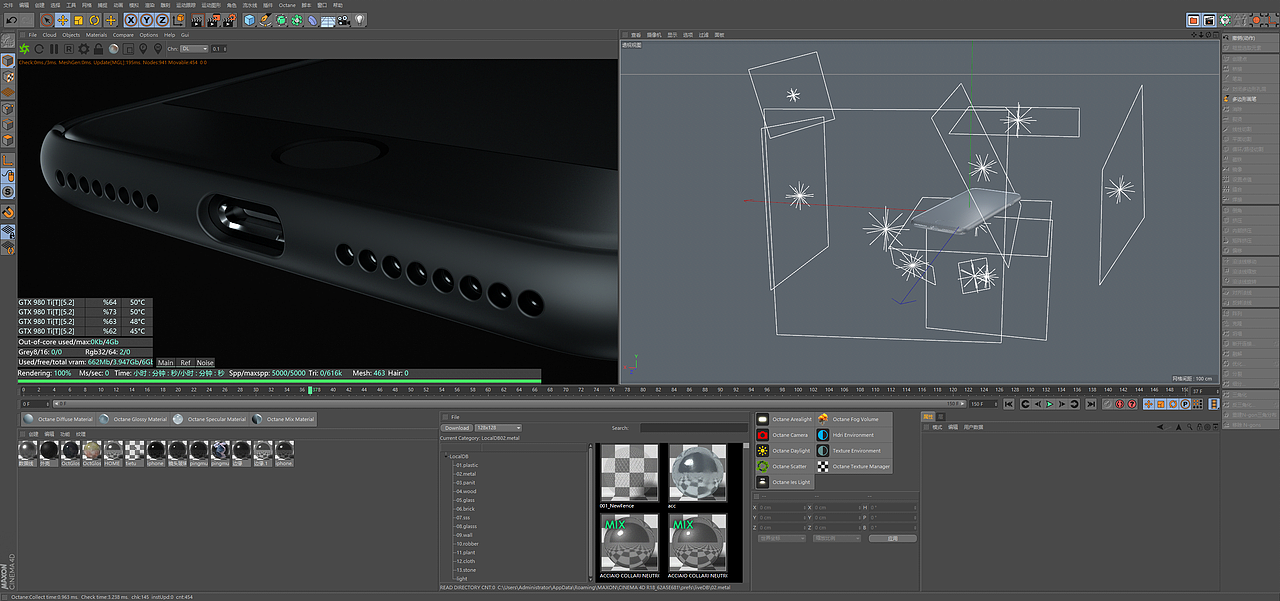
Task: Add Hdri Environment
Action: (x=853, y=435)
